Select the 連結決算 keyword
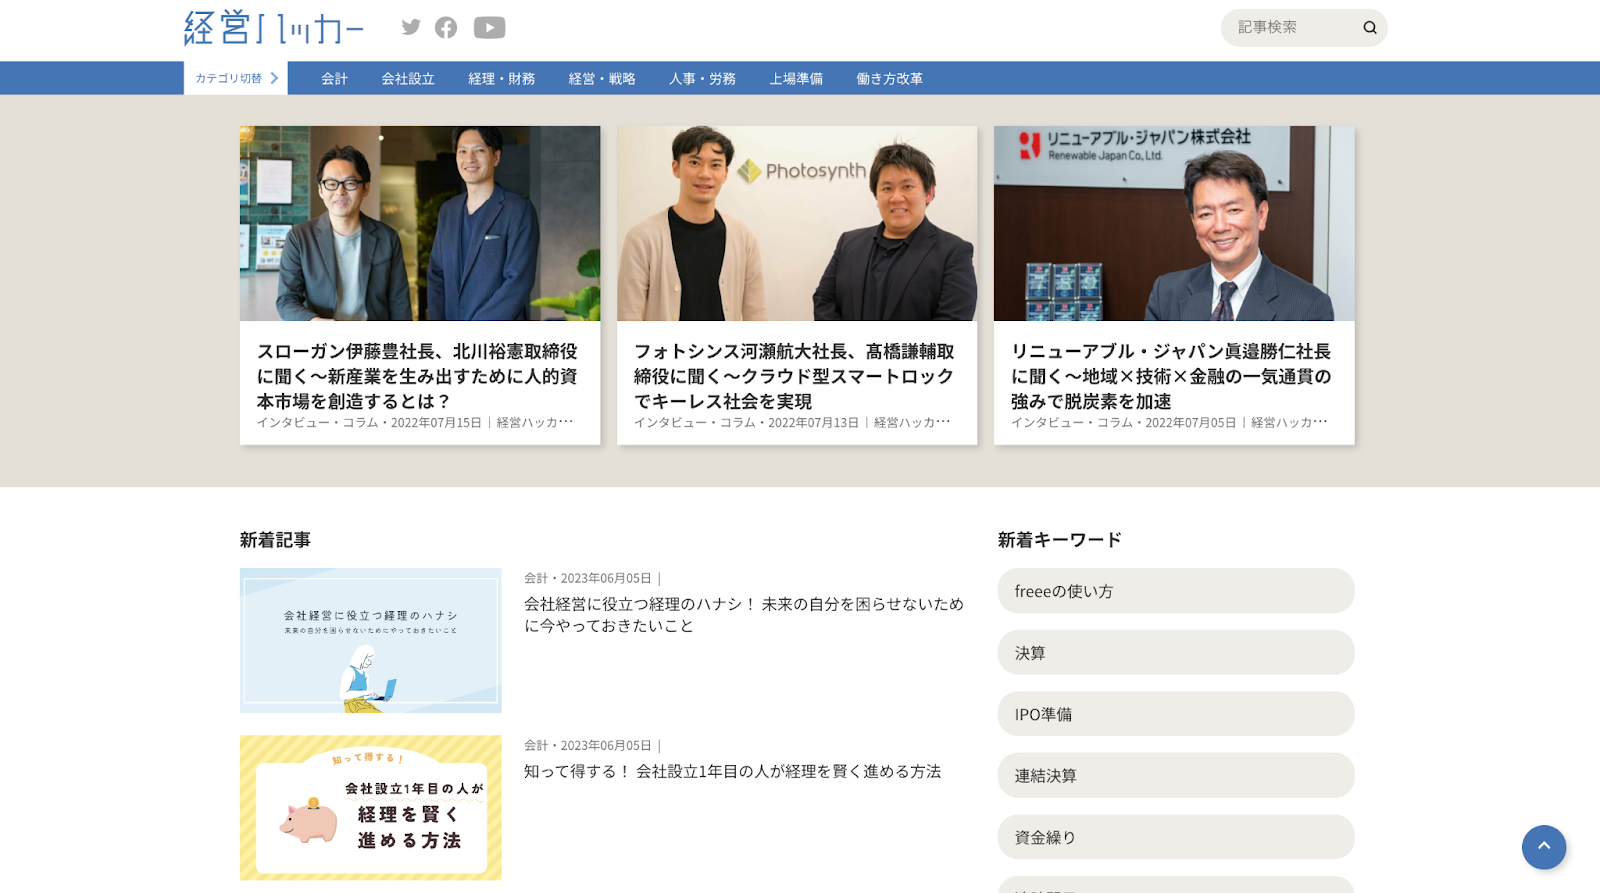The height and width of the screenshot is (893, 1600). 1176,775
